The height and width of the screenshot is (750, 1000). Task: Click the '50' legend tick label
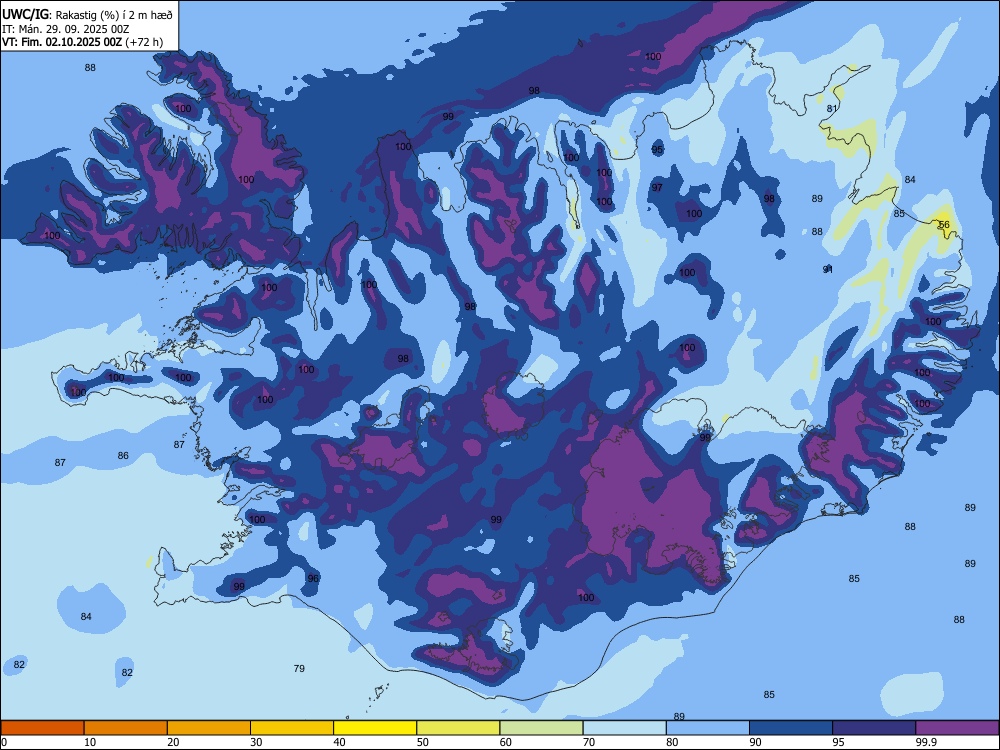coord(423,742)
